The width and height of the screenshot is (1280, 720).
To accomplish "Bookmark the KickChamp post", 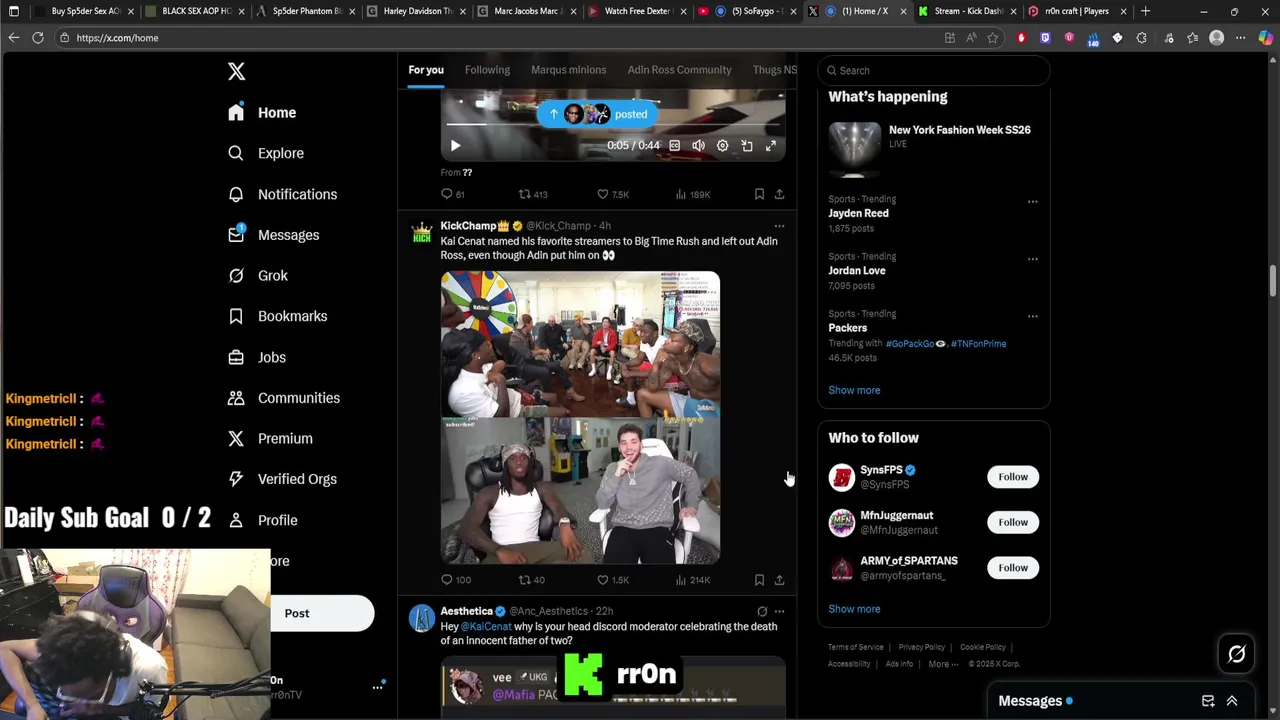I will coord(759,580).
